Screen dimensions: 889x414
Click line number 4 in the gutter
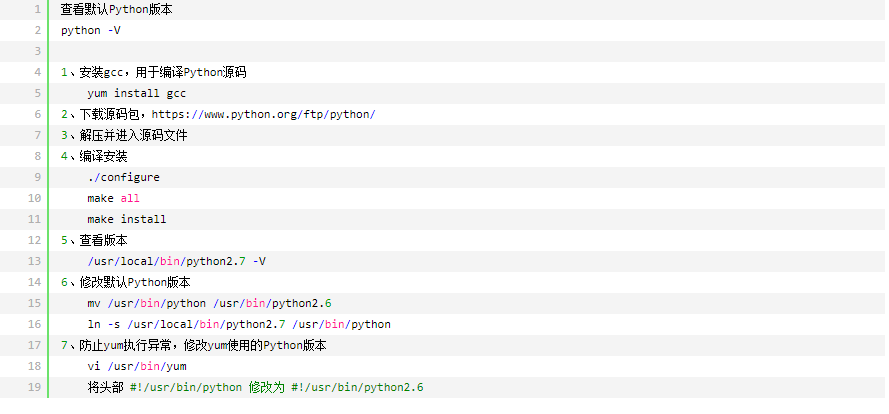coord(36,72)
